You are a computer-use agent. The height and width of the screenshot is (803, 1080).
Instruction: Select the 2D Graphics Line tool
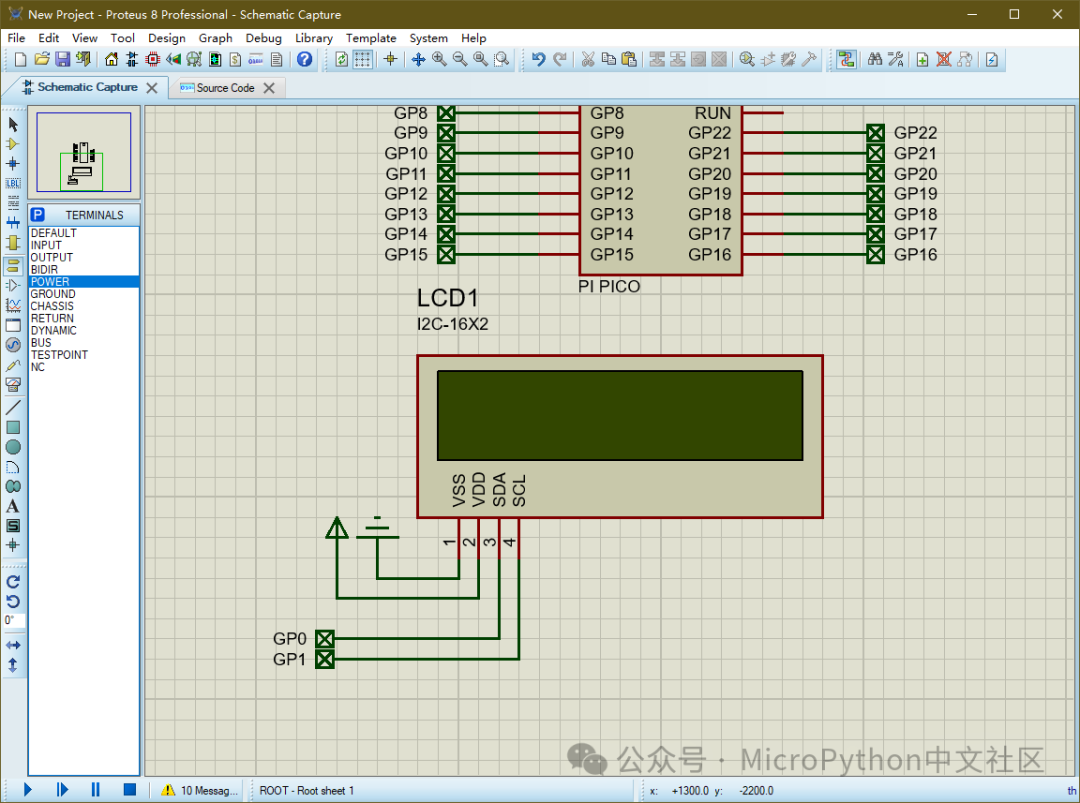pyautogui.click(x=13, y=408)
